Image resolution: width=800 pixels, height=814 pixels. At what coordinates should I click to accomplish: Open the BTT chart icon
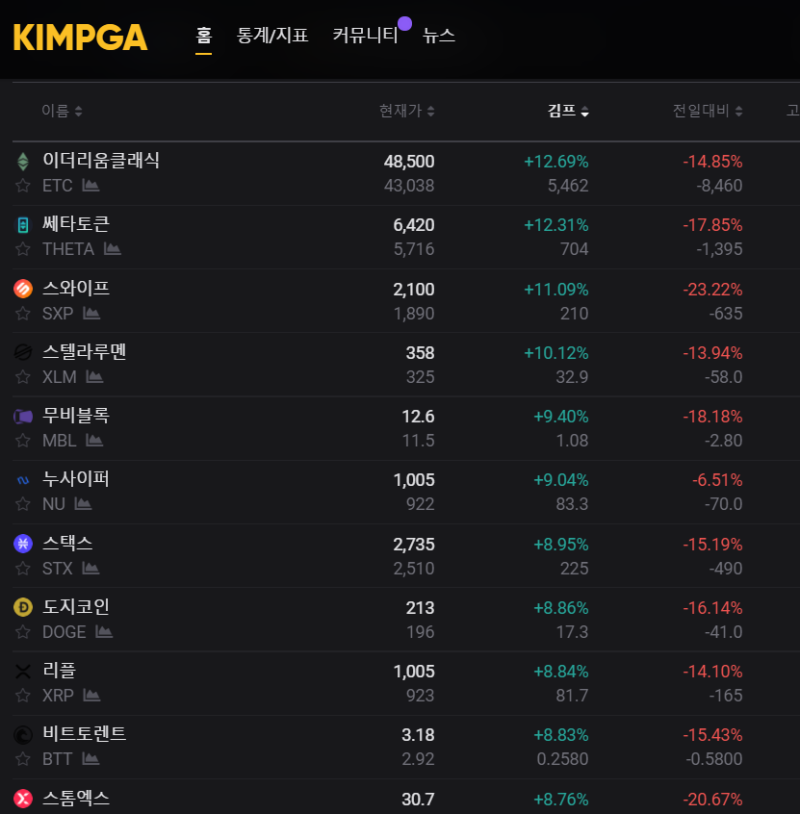click(90, 758)
